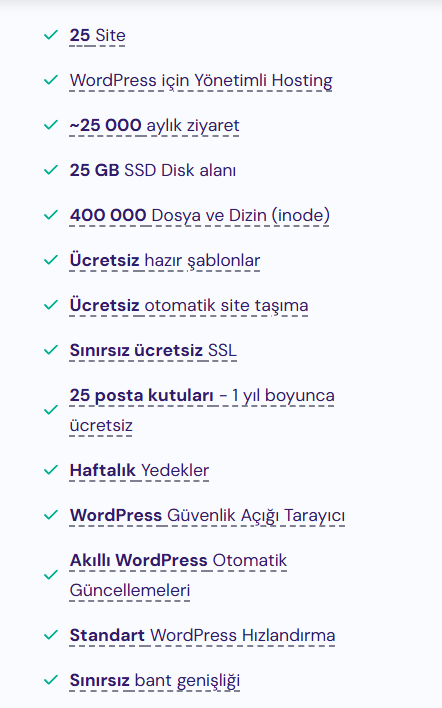Open Ücretsiz otomatik site taşıma info

pos(189,306)
